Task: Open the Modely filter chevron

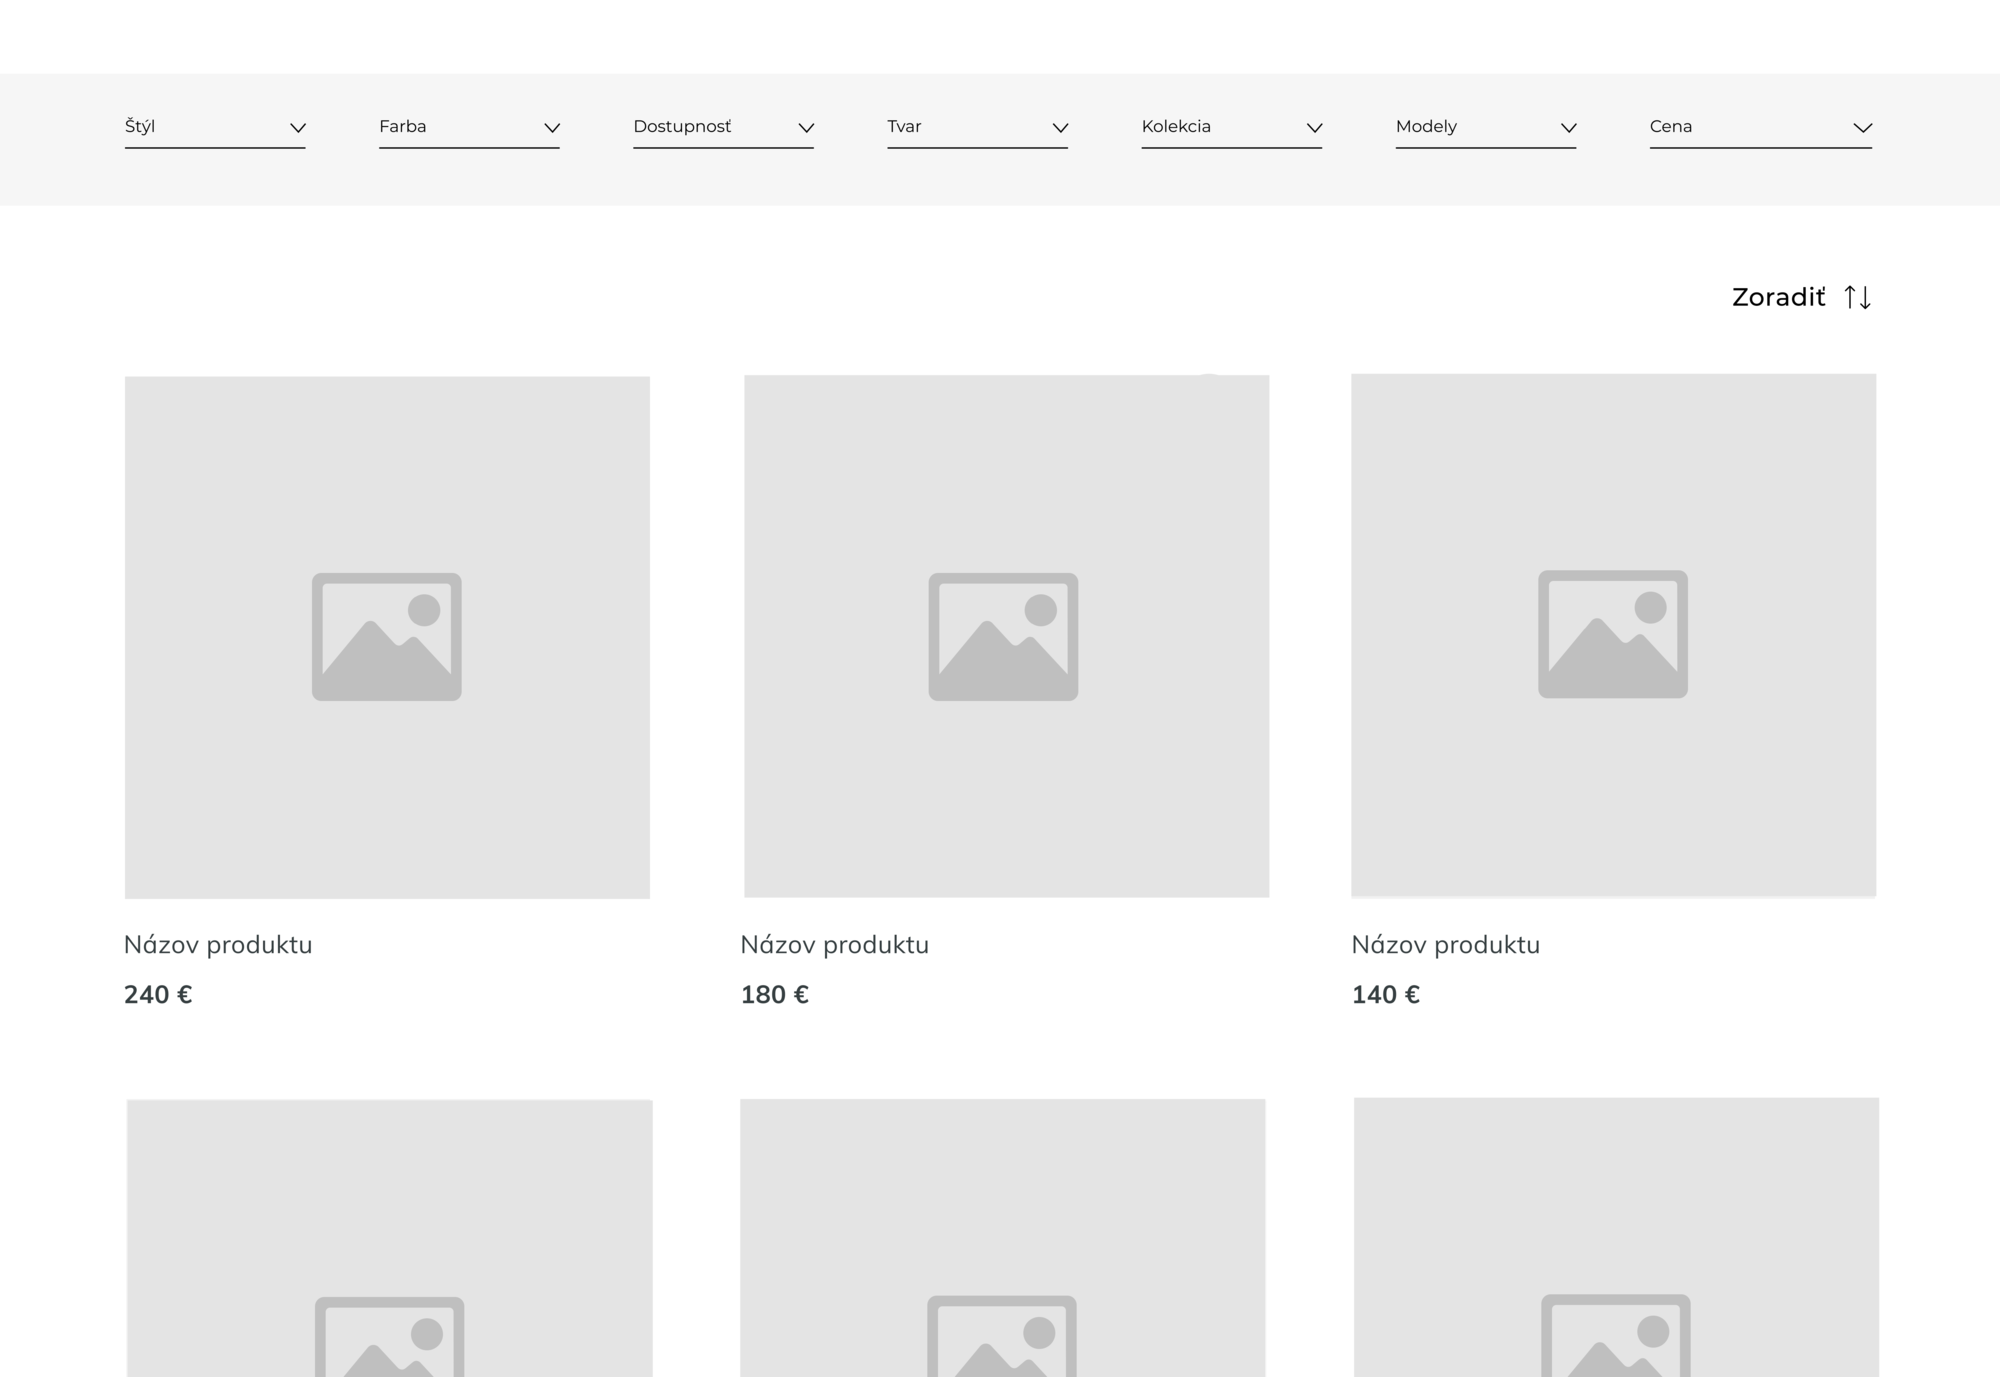Action: point(1568,128)
